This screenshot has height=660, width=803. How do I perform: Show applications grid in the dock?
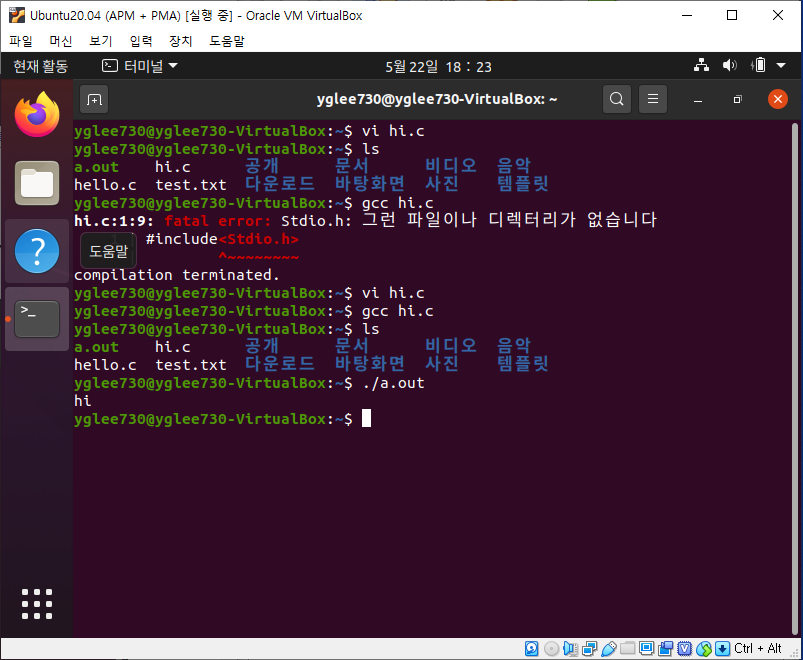[37, 604]
